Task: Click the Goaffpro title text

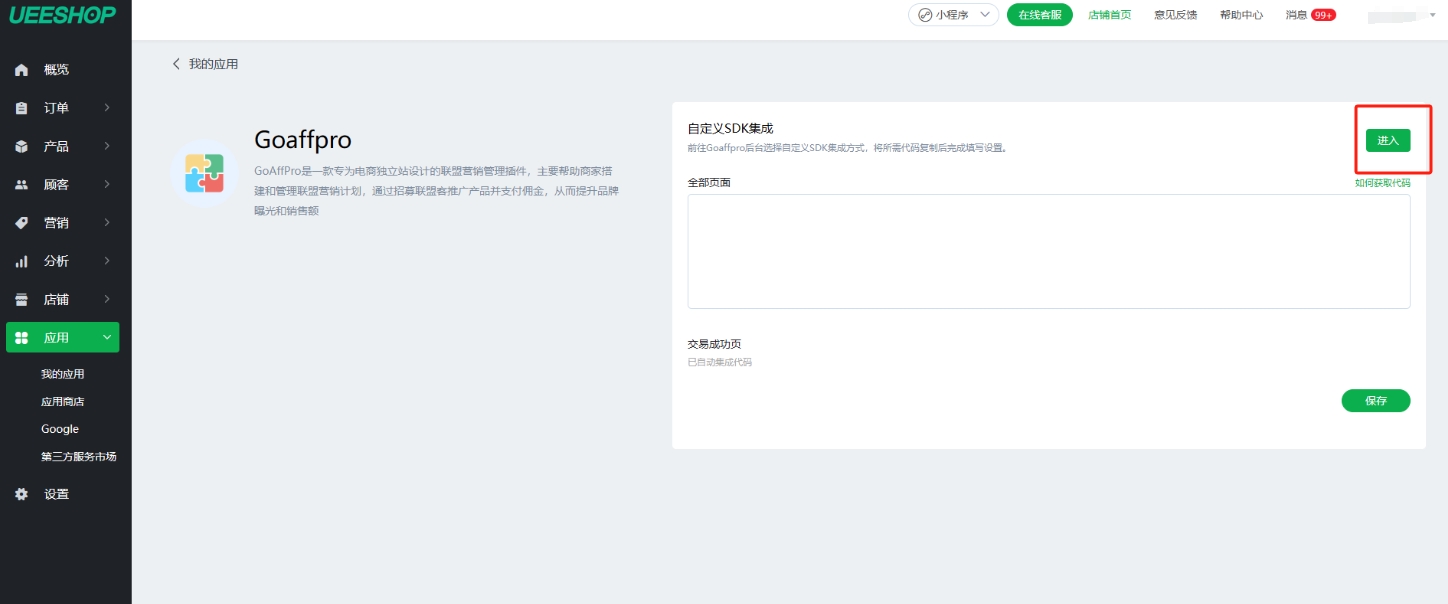Action: 303,139
